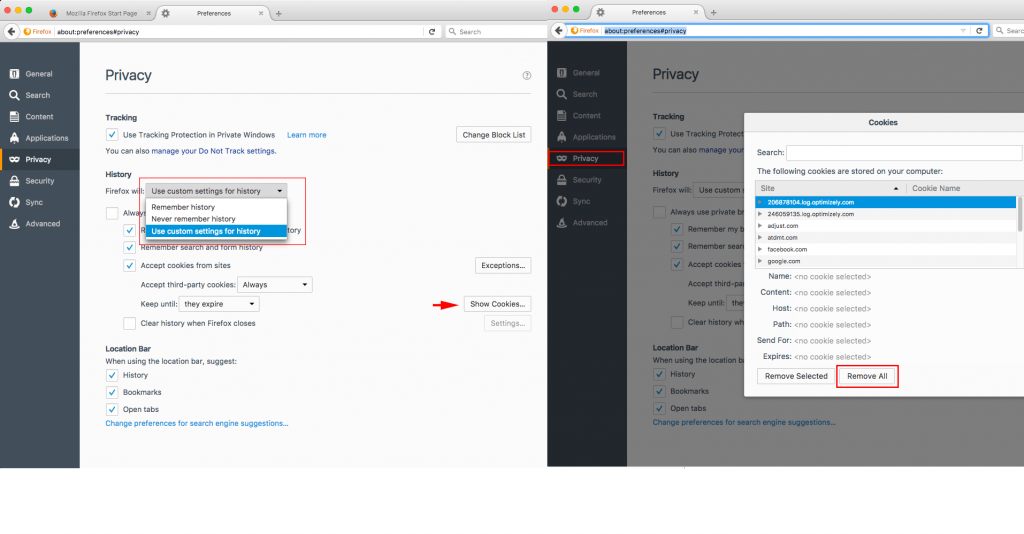Reload the page in the left Firefox window
Image resolution: width=1024 pixels, height=534 pixels.
tap(432, 31)
